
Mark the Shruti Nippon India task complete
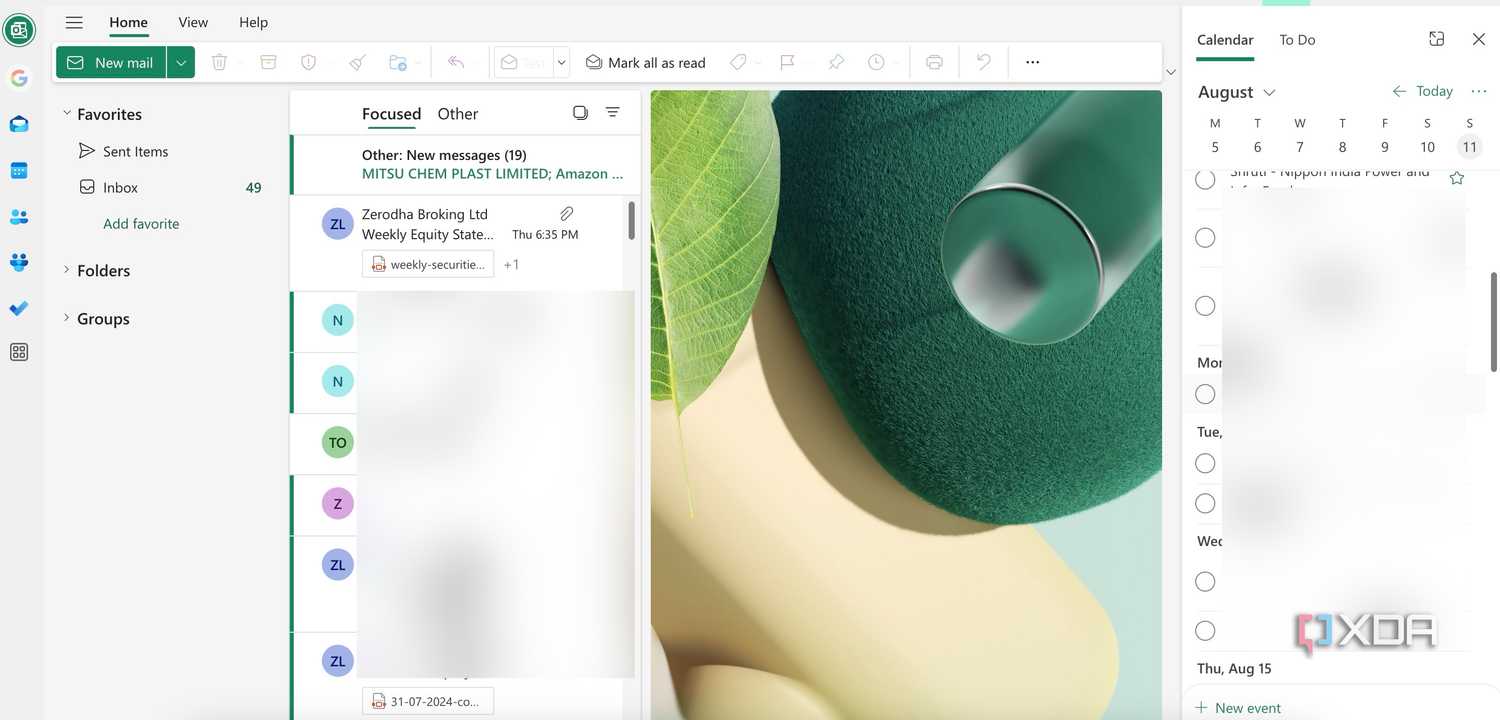point(1206,180)
